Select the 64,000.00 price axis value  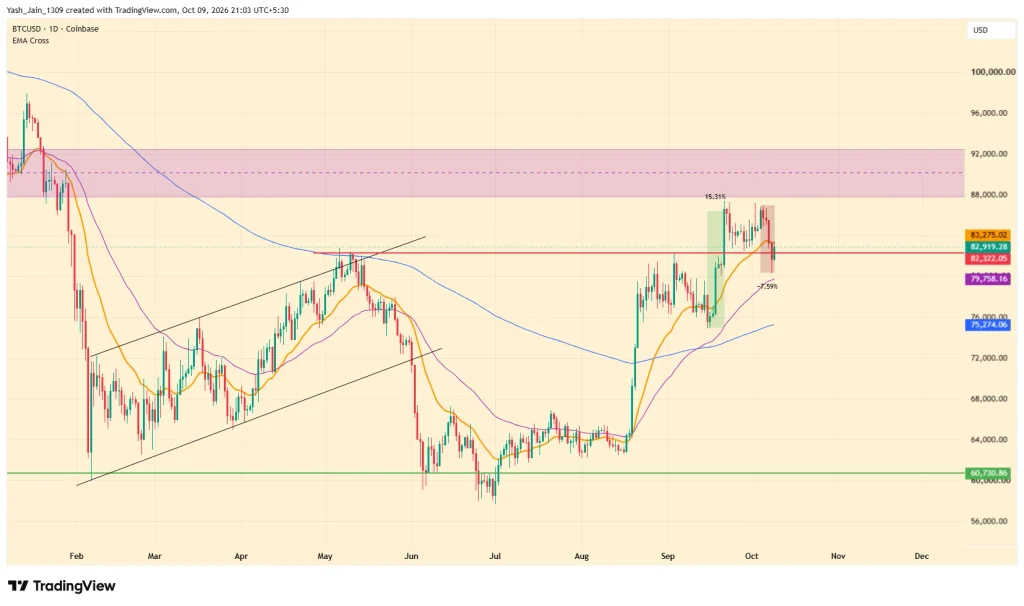(989, 439)
